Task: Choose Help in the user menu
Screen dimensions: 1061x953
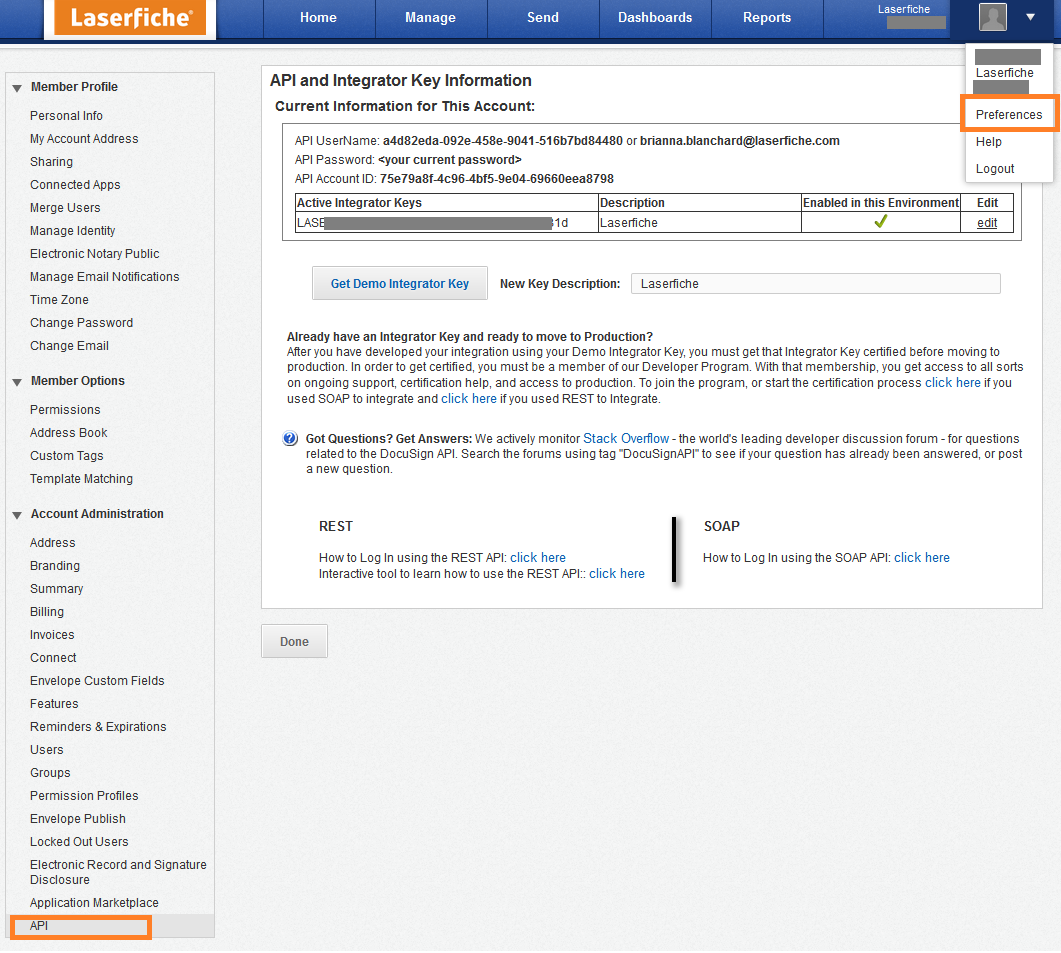Action: pos(989,141)
